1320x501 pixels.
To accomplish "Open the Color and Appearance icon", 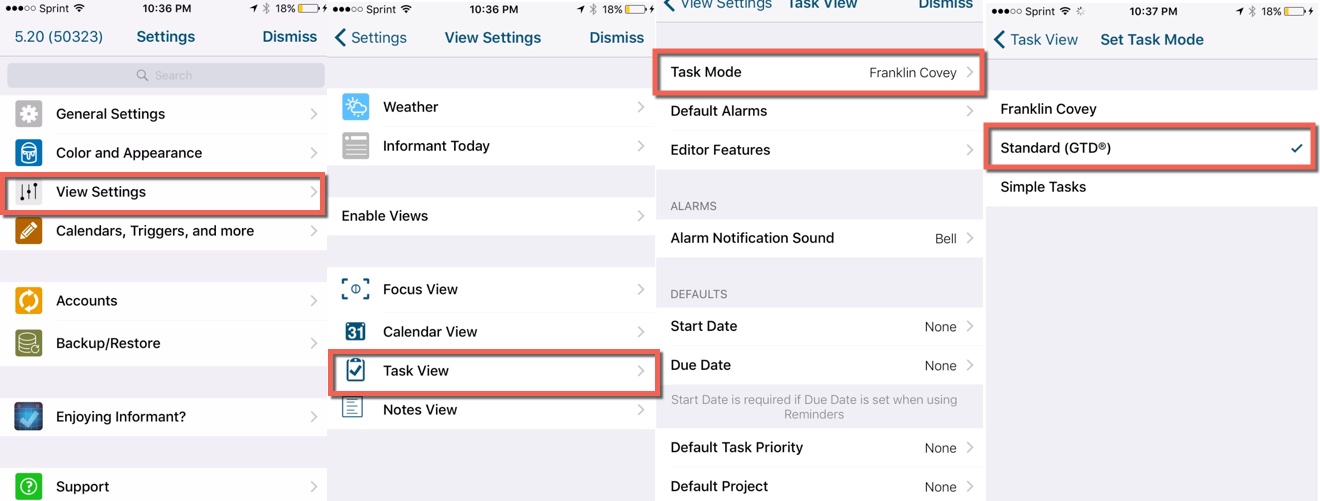I will [29, 153].
